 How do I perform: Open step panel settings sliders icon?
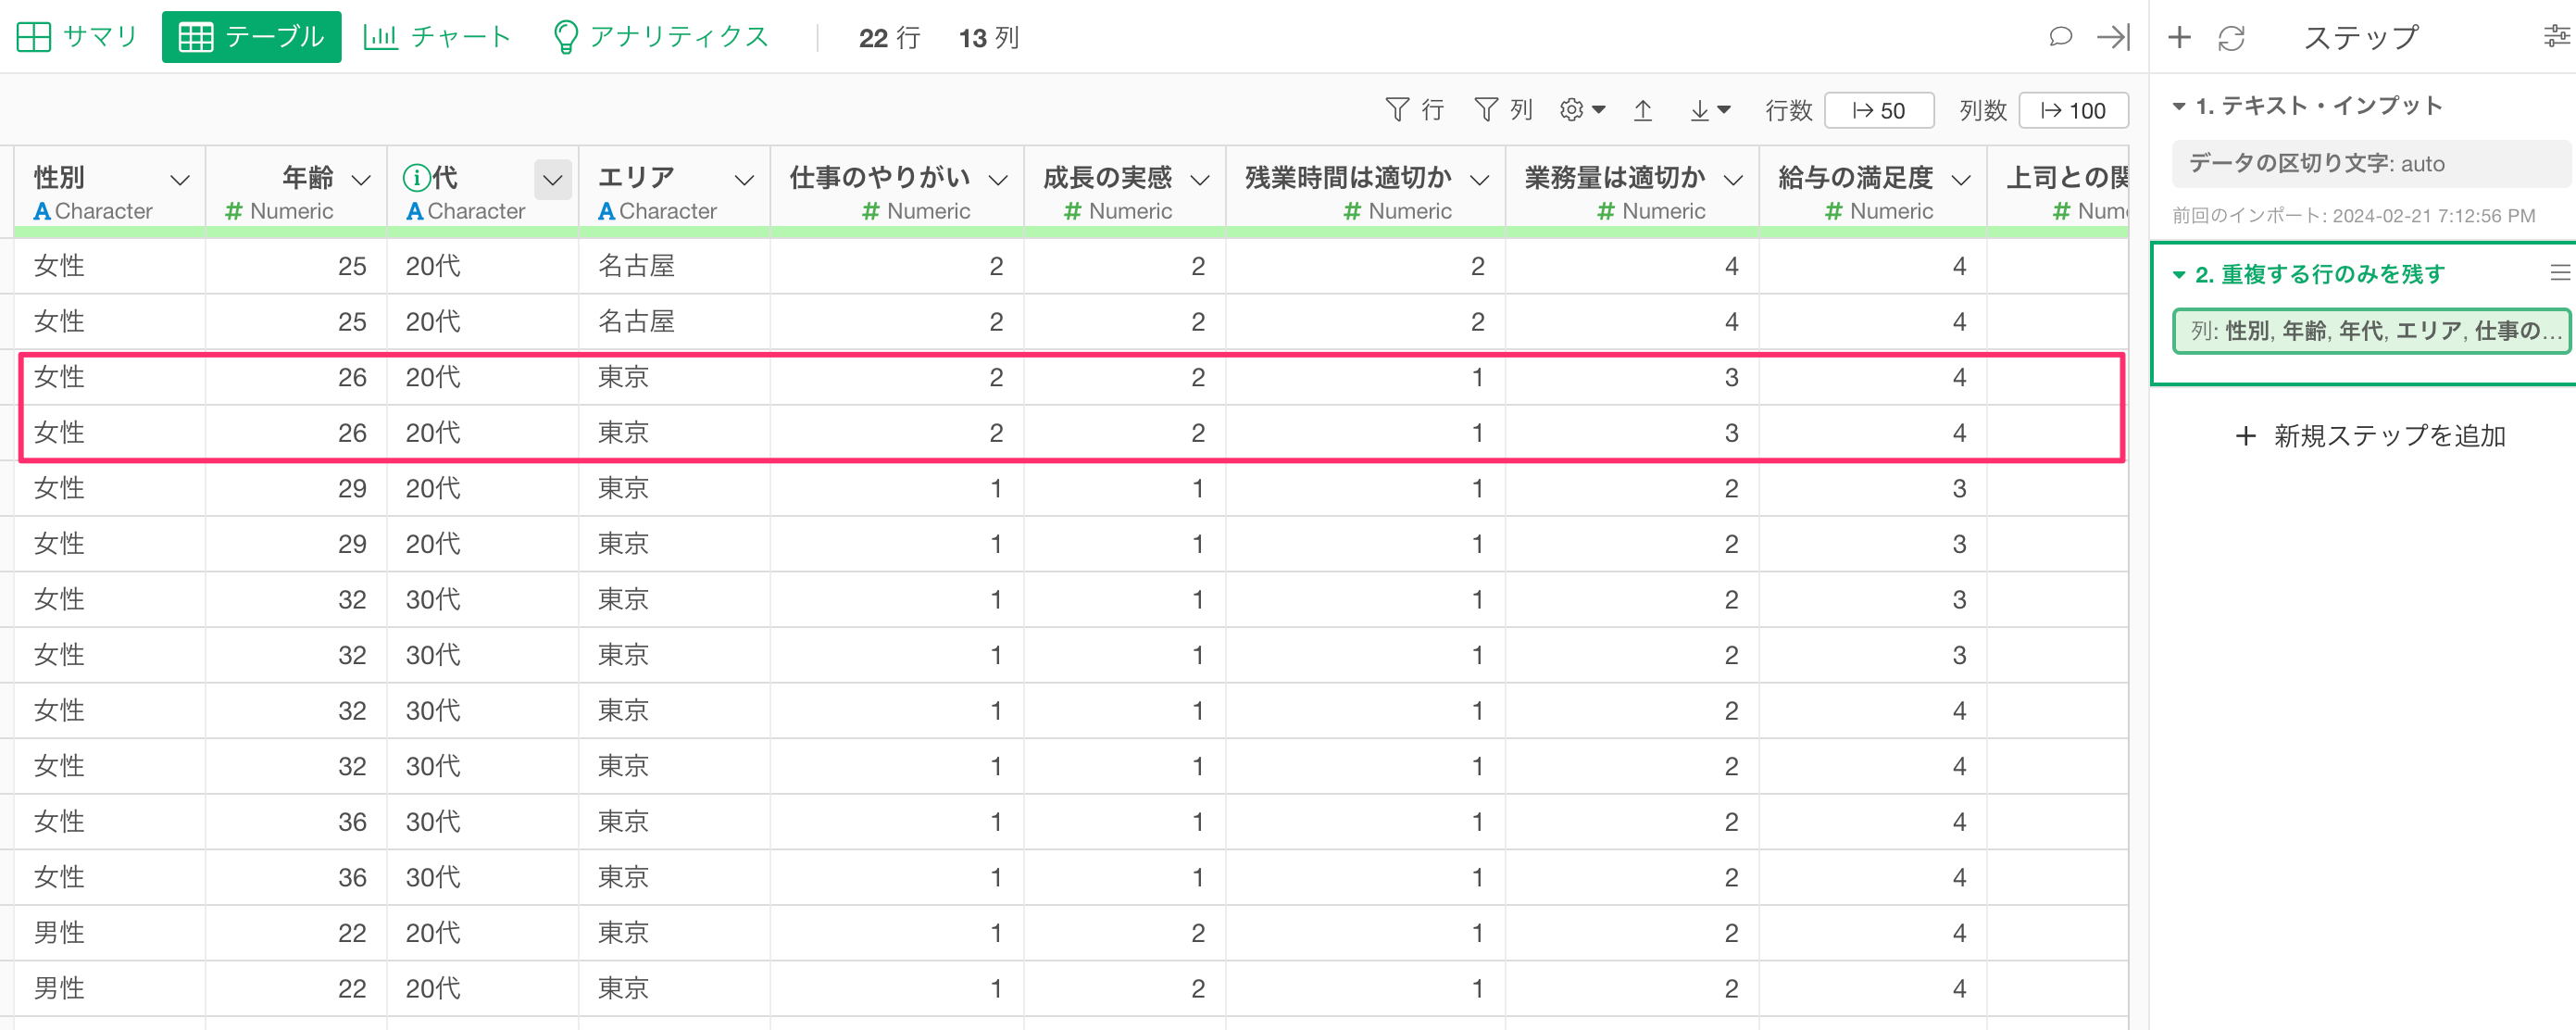click(2556, 37)
